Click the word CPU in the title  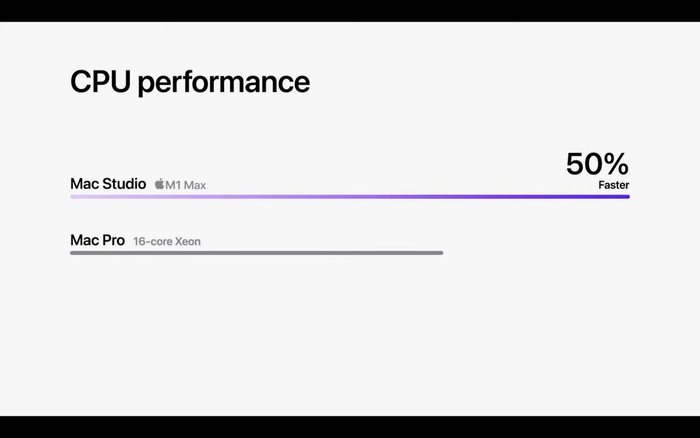(100, 82)
